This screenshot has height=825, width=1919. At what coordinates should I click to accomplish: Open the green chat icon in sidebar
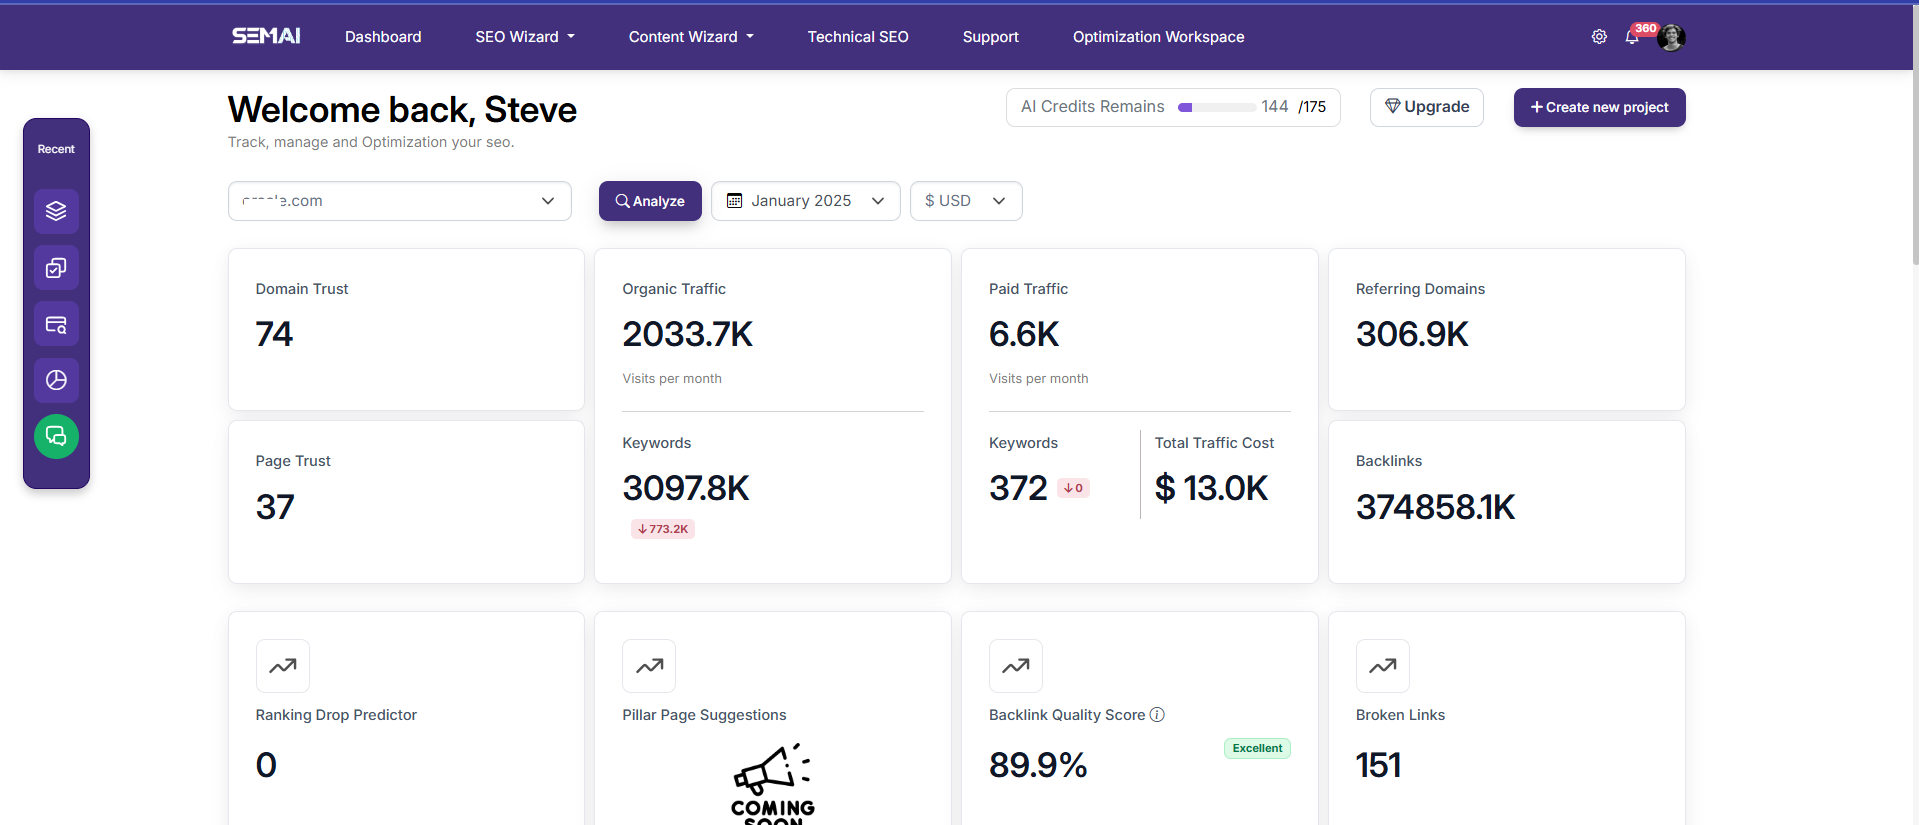[x=56, y=436]
